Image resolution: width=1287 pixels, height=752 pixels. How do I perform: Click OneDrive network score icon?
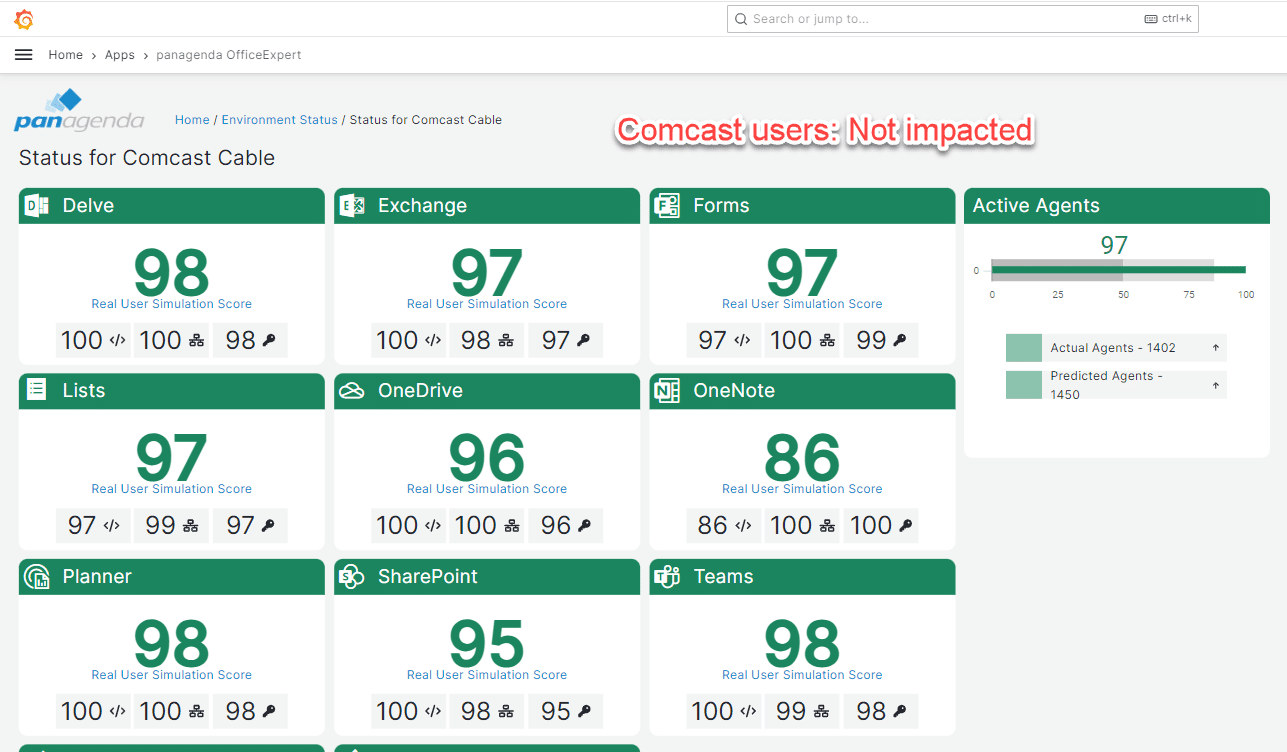click(512, 525)
